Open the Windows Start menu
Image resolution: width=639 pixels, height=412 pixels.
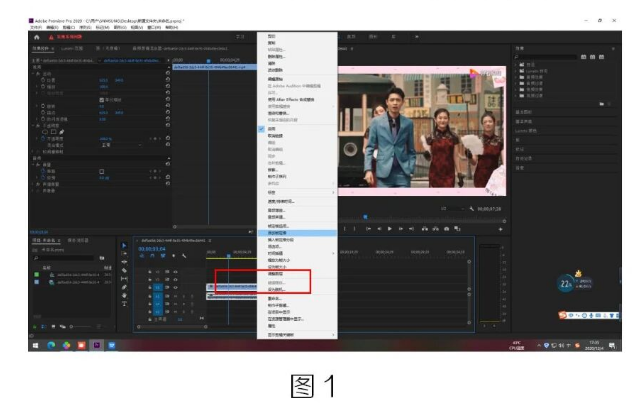tap(34, 344)
